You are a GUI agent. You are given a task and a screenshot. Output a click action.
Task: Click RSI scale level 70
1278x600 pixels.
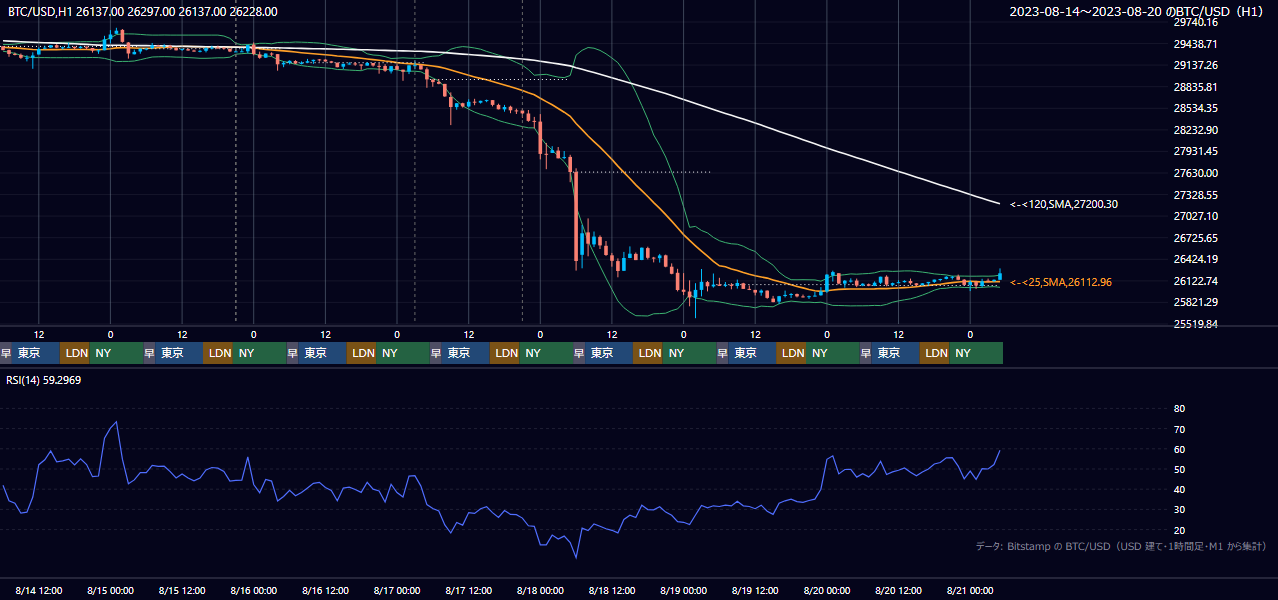[1179, 429]
